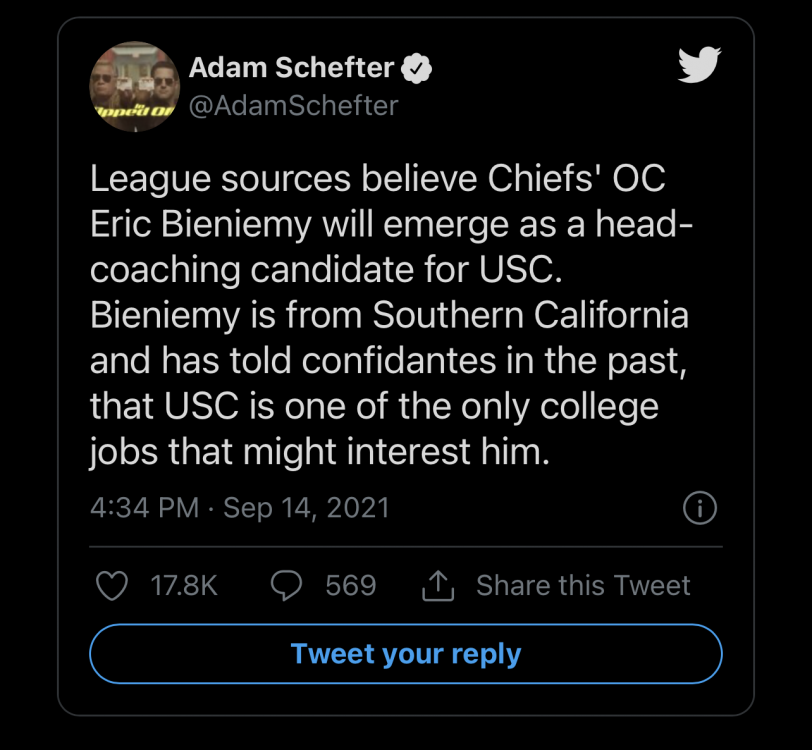The image size is (812, 750).
Task: Click the 569 replies count
Action: pyautogui.click(x=351, y=586)
